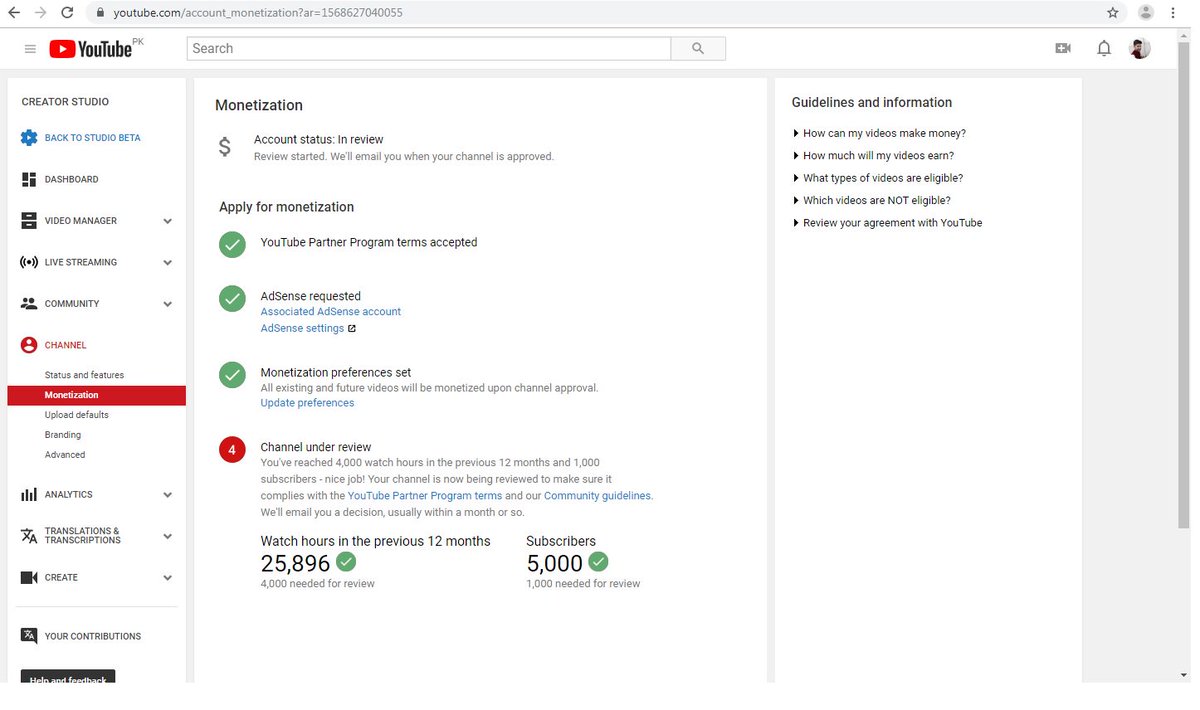This screenshot has width=1200, height=710.
Task: Expand 'How much will my videos earn?'
Action: [x=873, y=156]
